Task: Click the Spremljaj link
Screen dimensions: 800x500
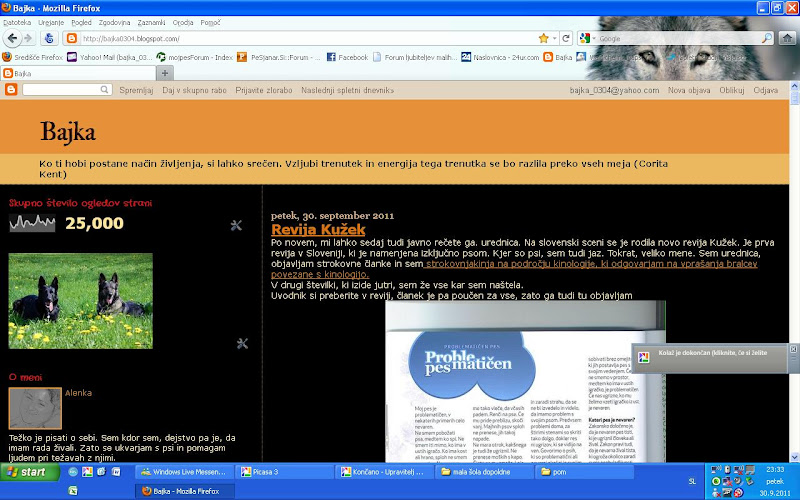Action: coord(136,90)
